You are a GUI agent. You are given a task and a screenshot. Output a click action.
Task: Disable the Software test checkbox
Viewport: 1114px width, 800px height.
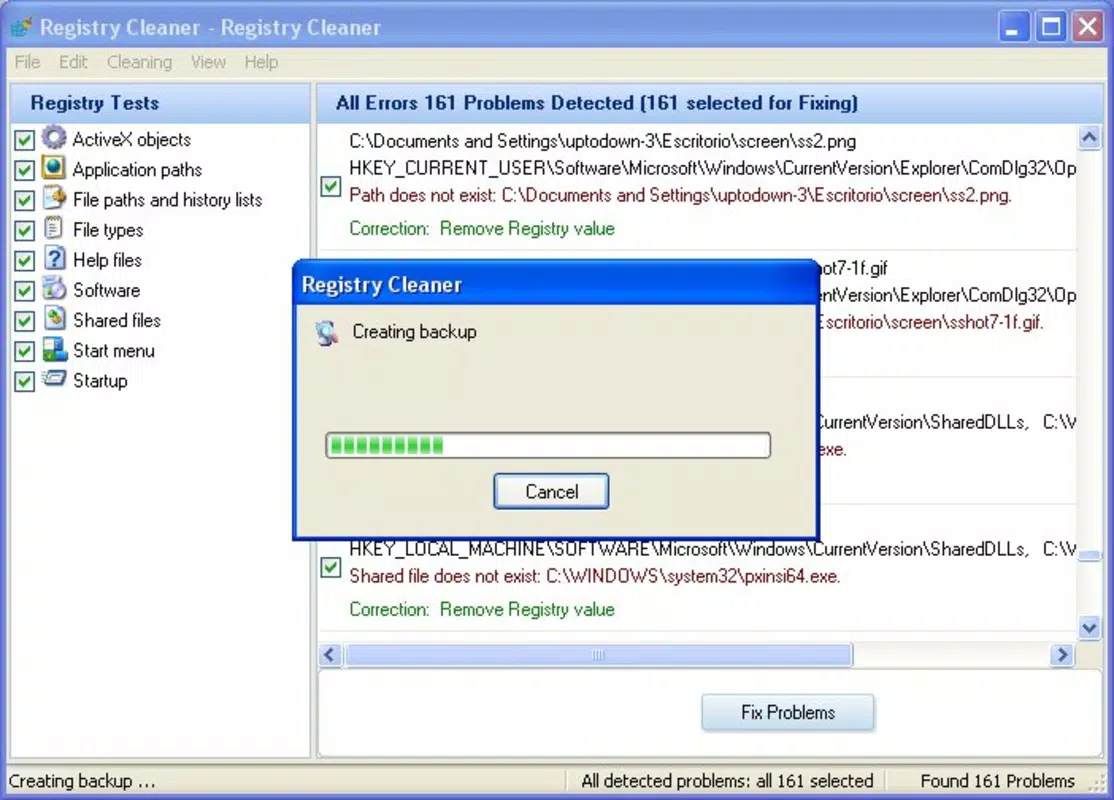24,291
